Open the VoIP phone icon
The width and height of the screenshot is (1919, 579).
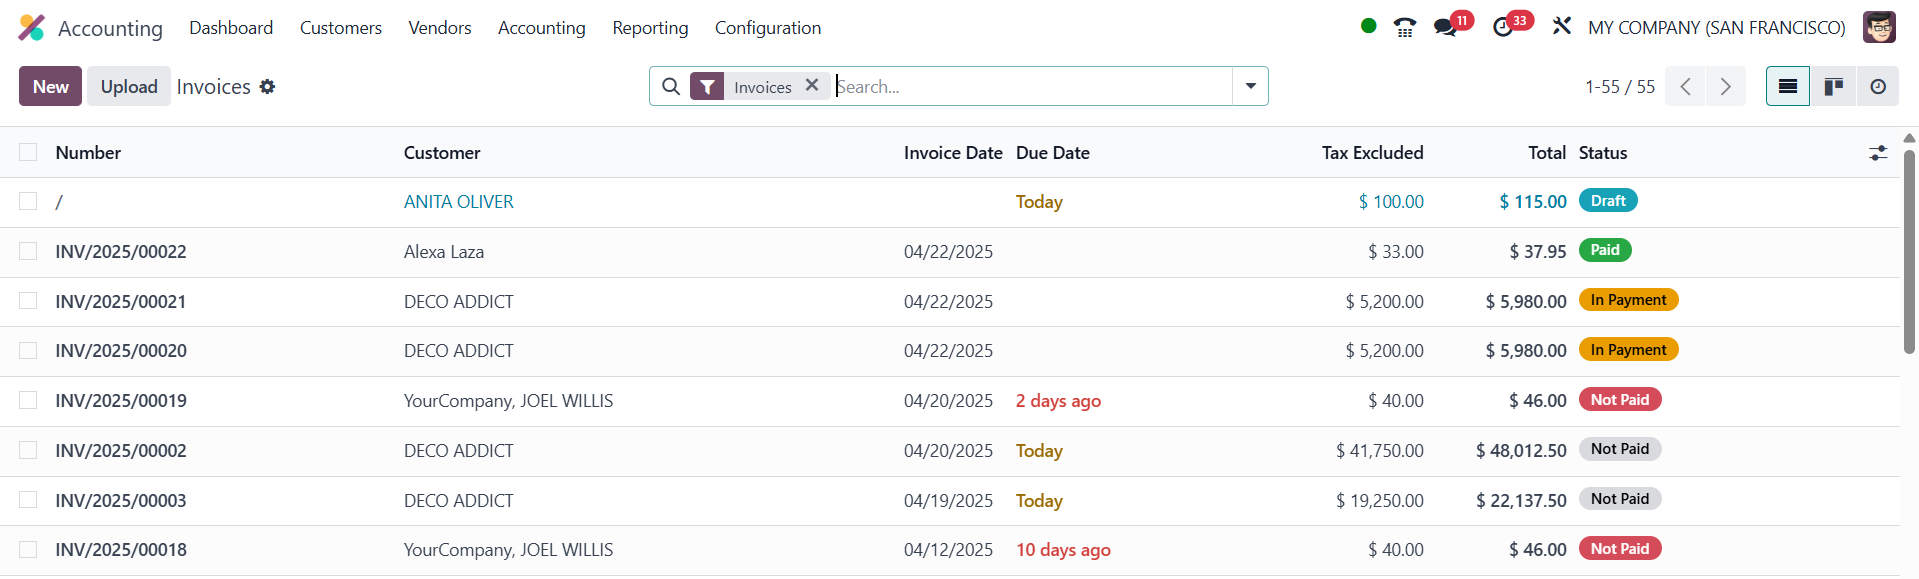(x=1405, y=28)
